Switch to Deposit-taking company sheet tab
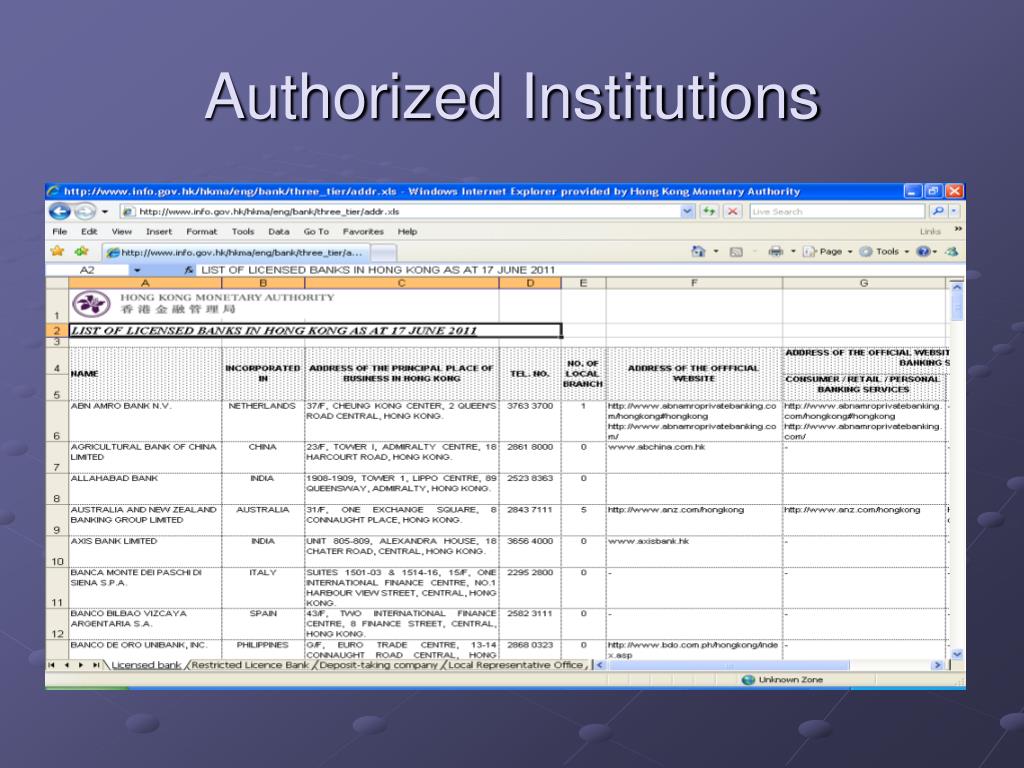 (x=379, y=665)
